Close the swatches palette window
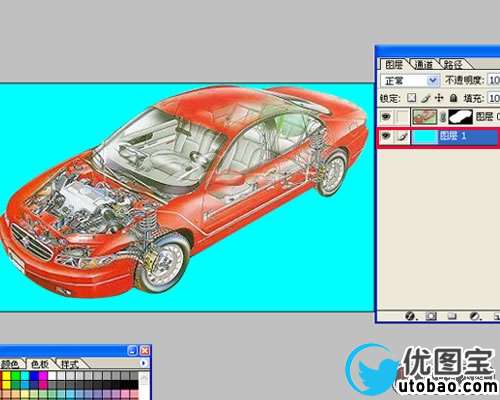The height and width of the screenshot is (400, 500). pyautogui.click(x=145, y=351)
